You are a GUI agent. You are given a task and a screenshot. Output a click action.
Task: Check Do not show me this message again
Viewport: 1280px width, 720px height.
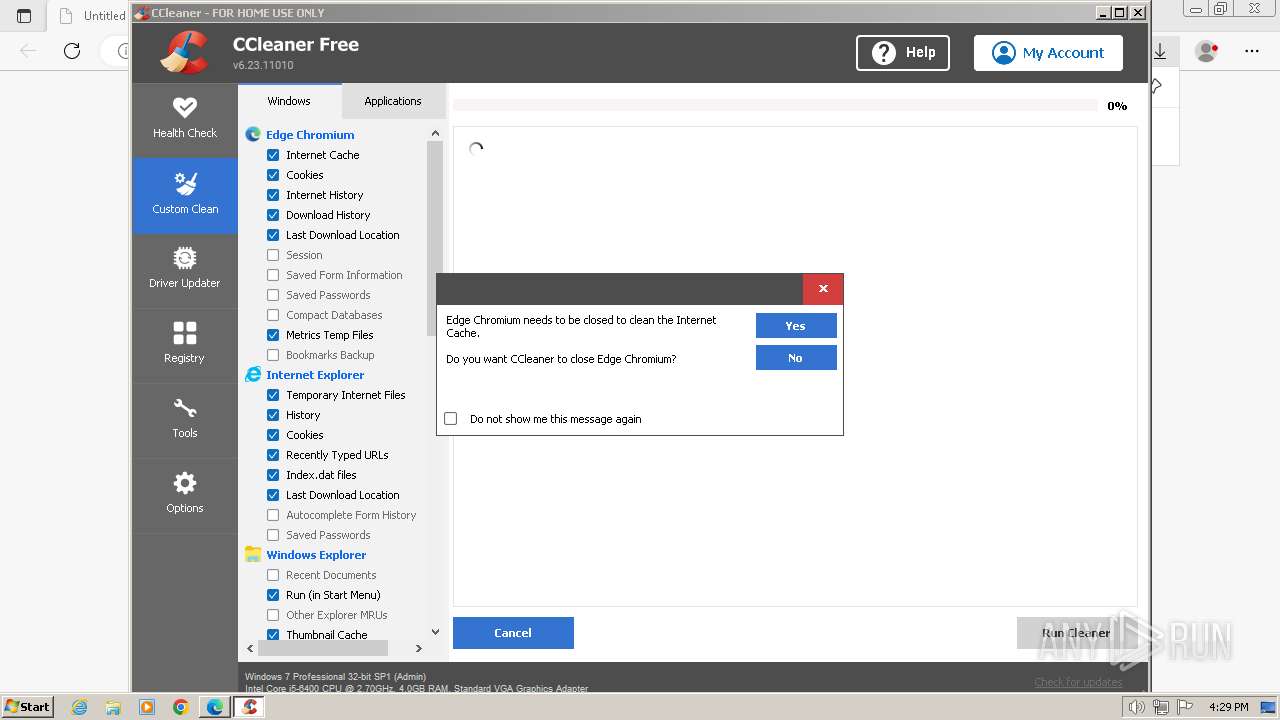coord(450,419)
